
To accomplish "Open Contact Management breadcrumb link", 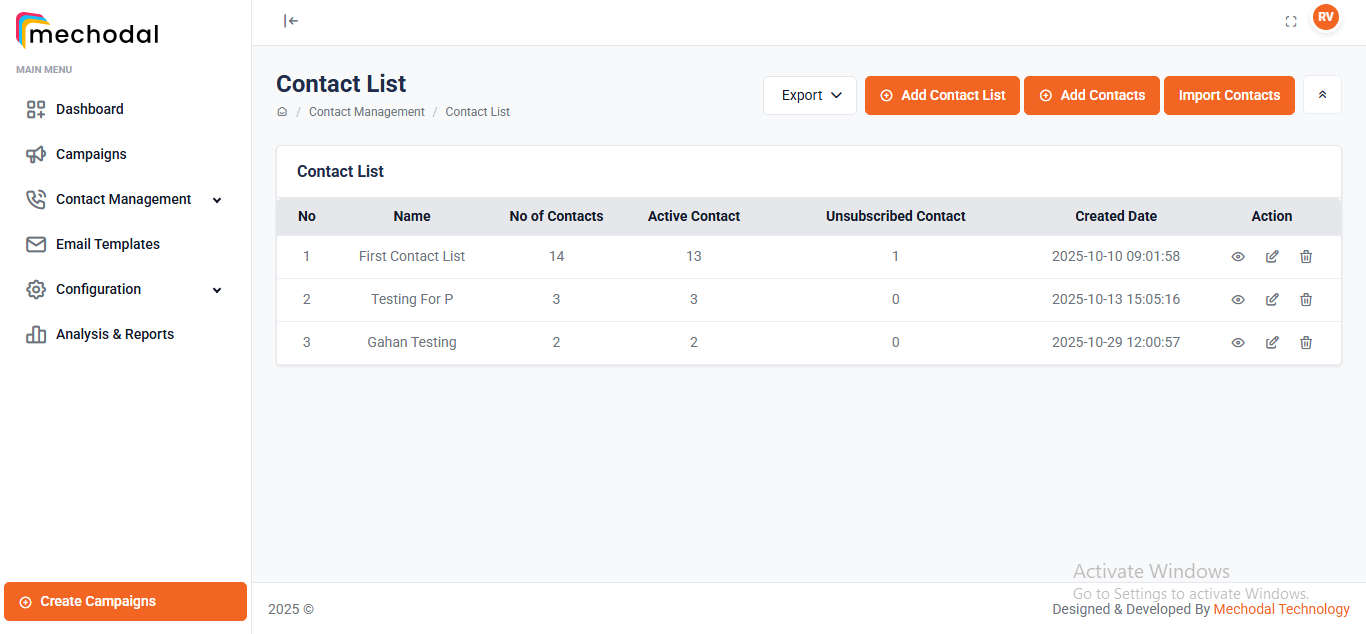I will point(367,112).
